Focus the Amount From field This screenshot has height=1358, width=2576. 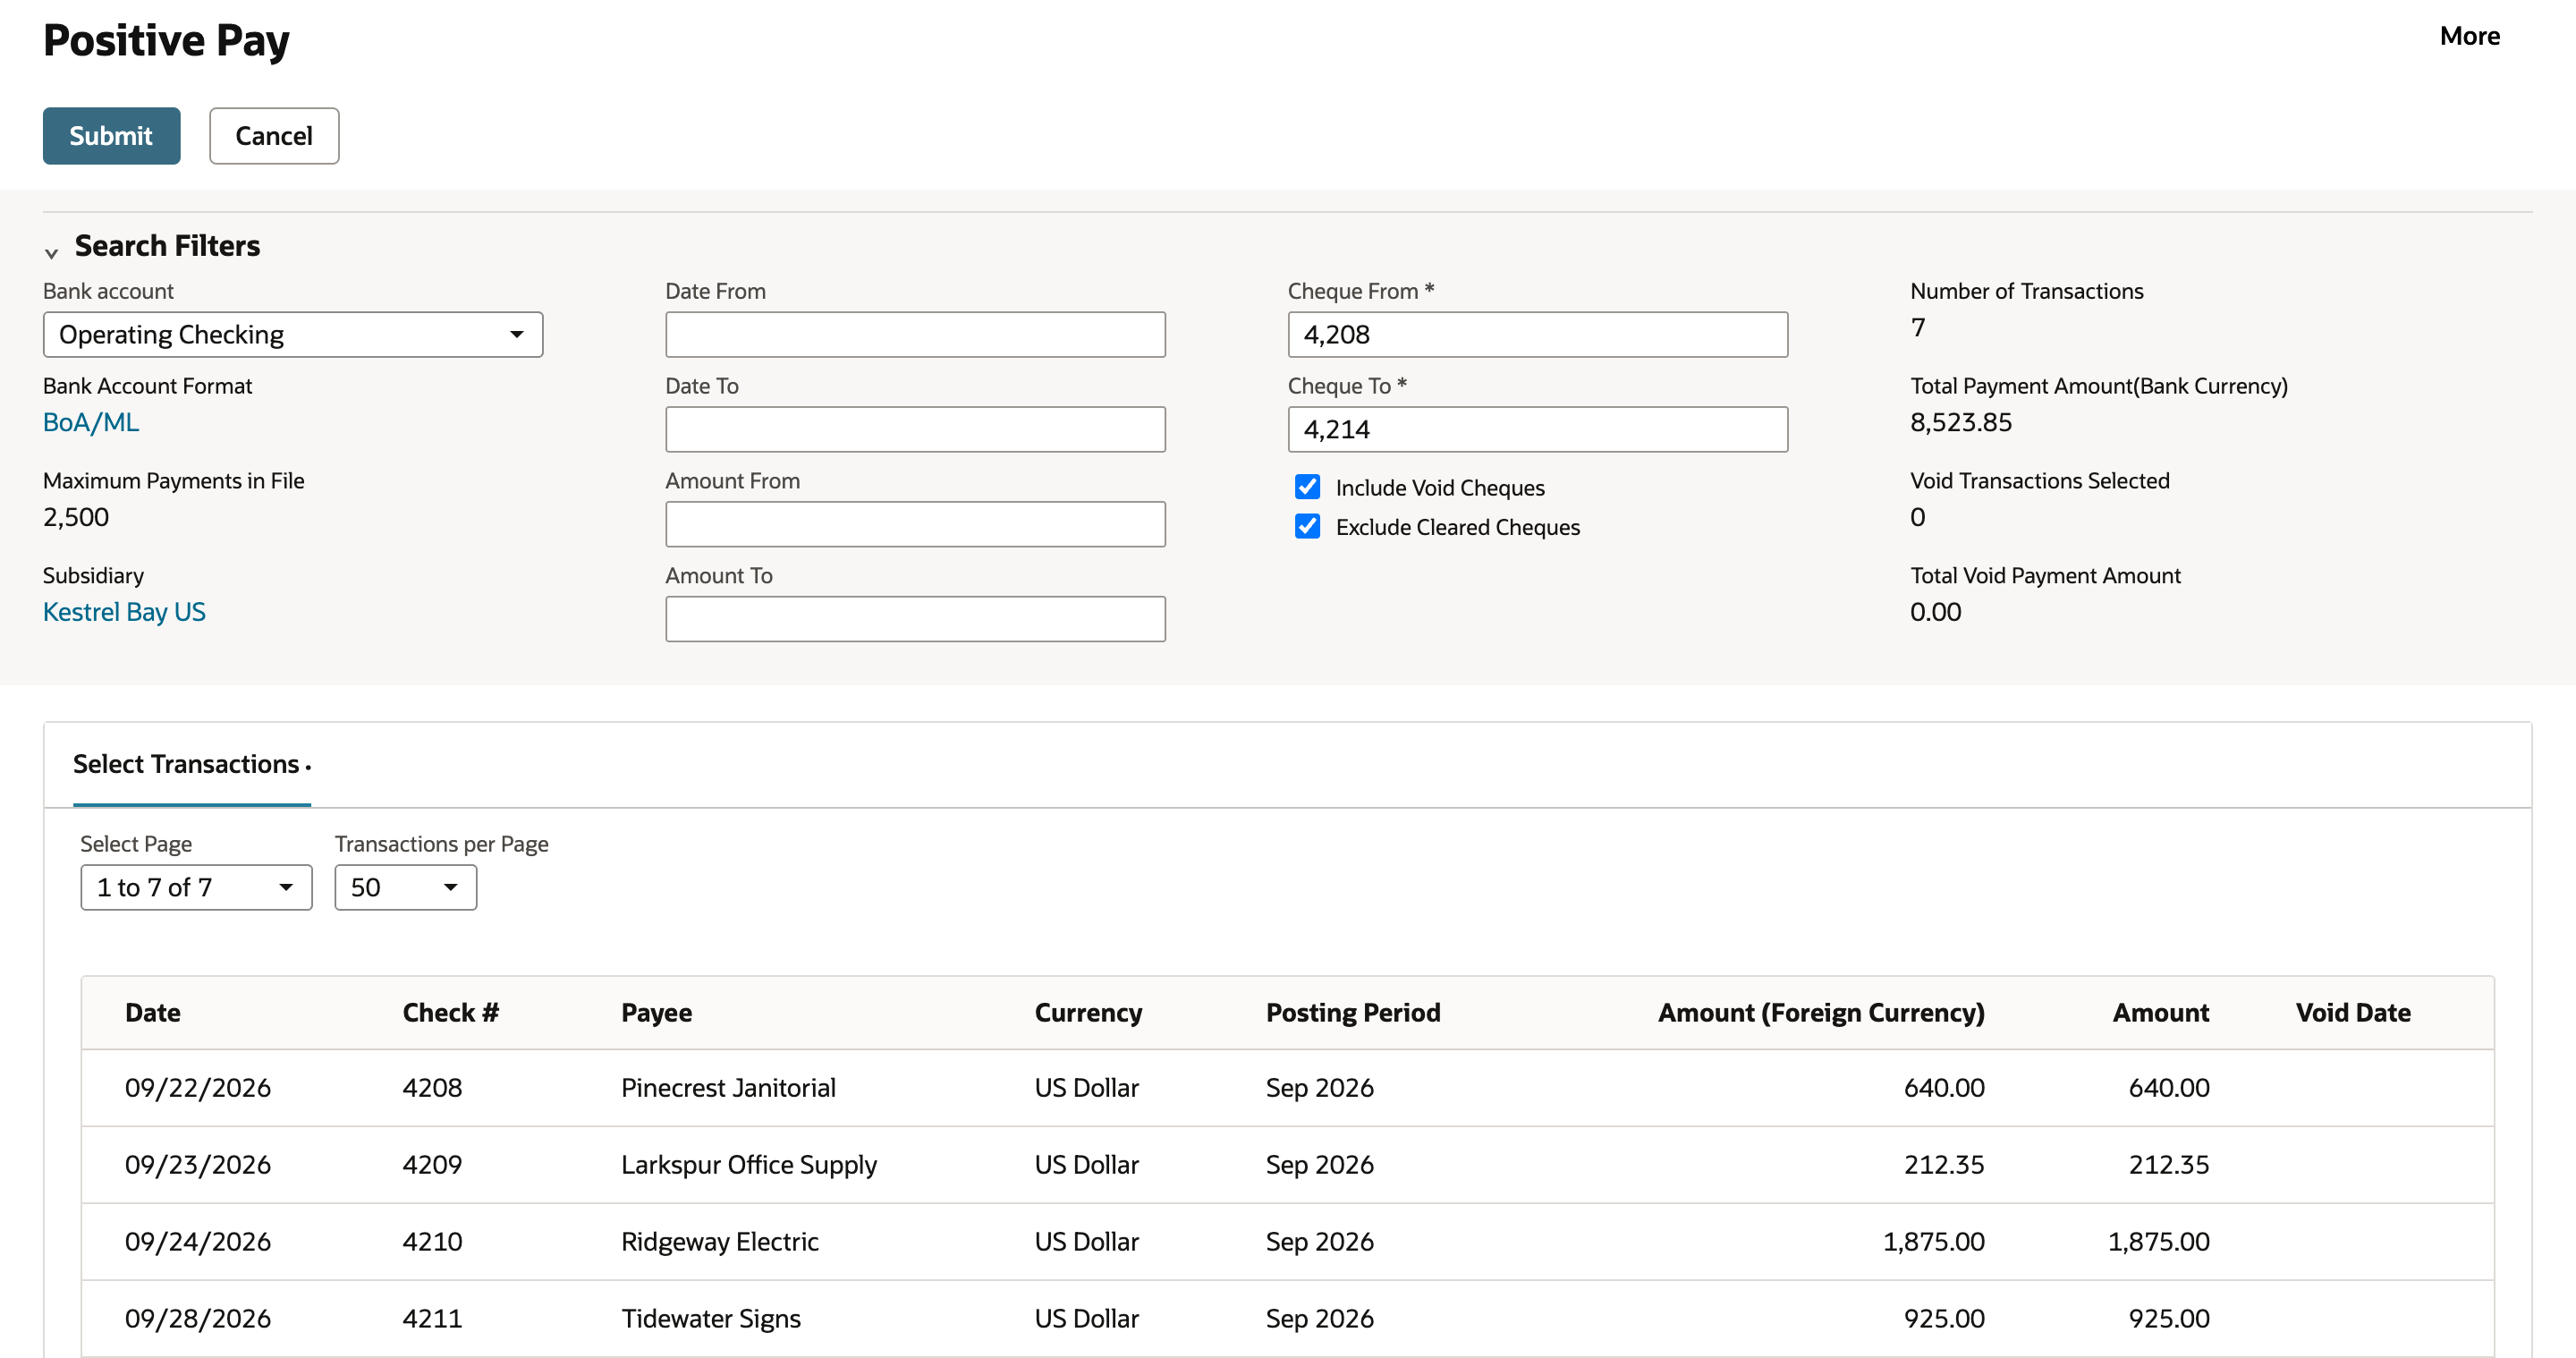[915, 524]
